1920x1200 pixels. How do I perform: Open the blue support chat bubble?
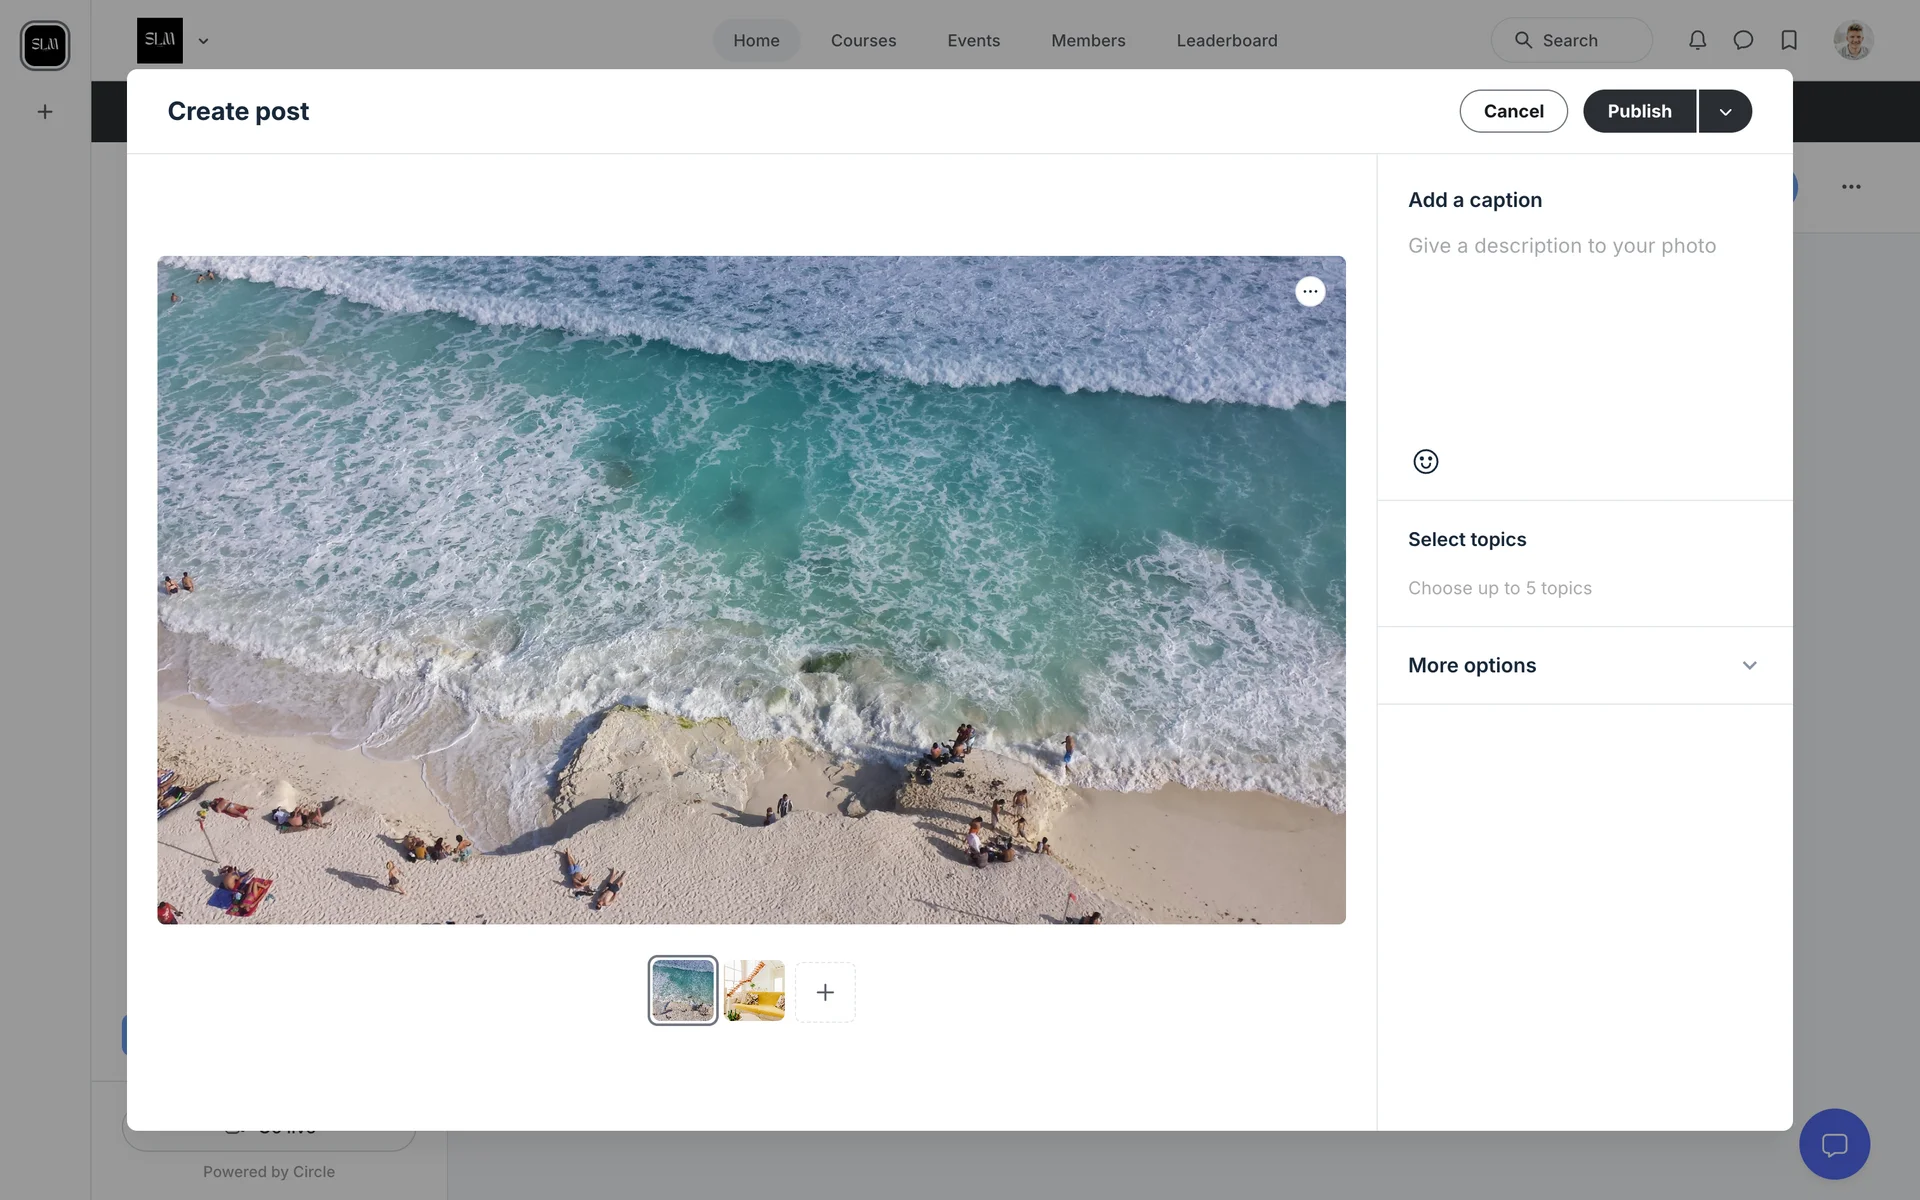[x=1834, y=1144]
